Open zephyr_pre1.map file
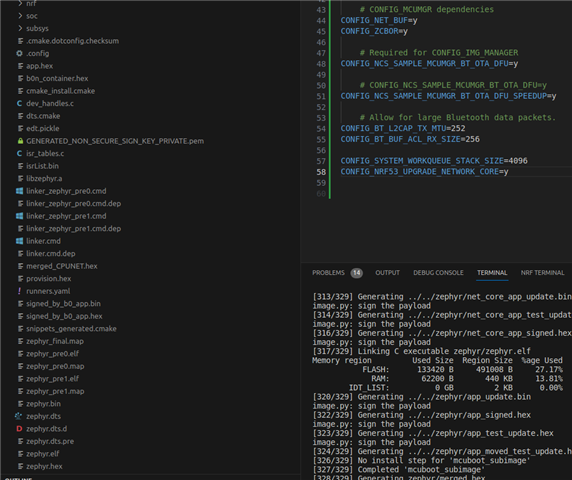The width and height of the screenshot is (572, 480). coord(55,391)
